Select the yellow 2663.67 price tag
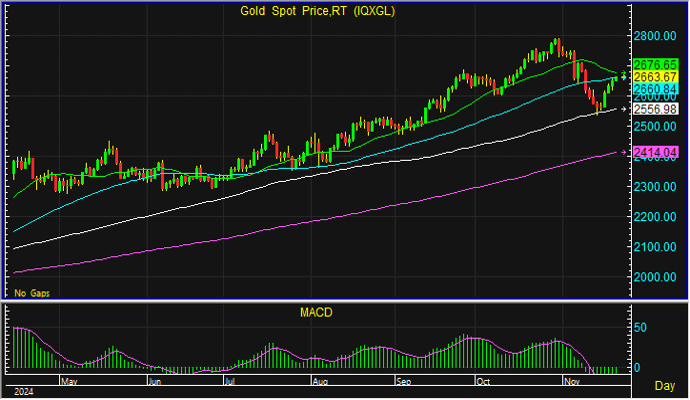The image size is (690, 400). coord(656,77)
